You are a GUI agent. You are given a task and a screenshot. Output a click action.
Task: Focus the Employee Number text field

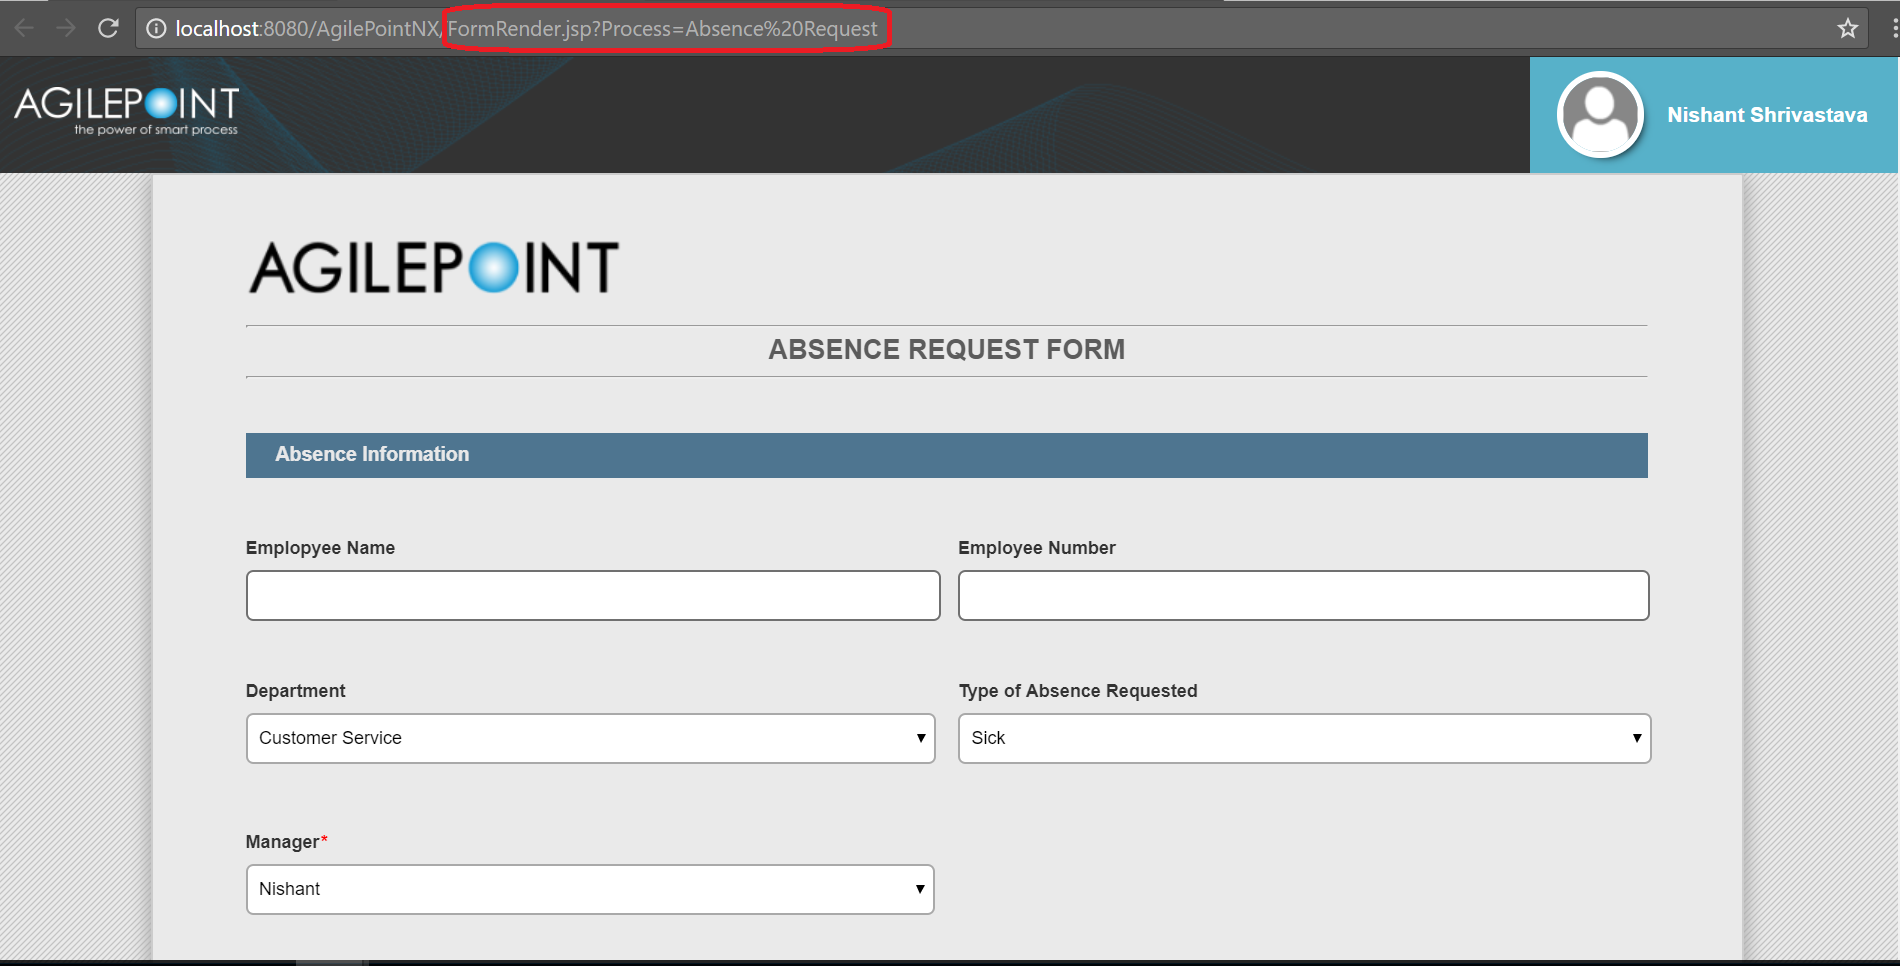click(x=1303, y=596)
